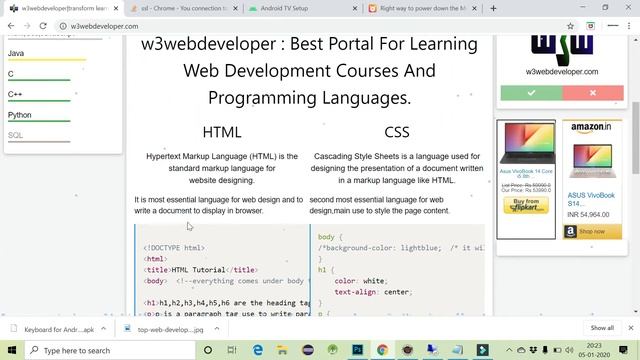Close the Right way to power down tab
Viewport: 640px width, 360px height.
(x=474, y=8)
